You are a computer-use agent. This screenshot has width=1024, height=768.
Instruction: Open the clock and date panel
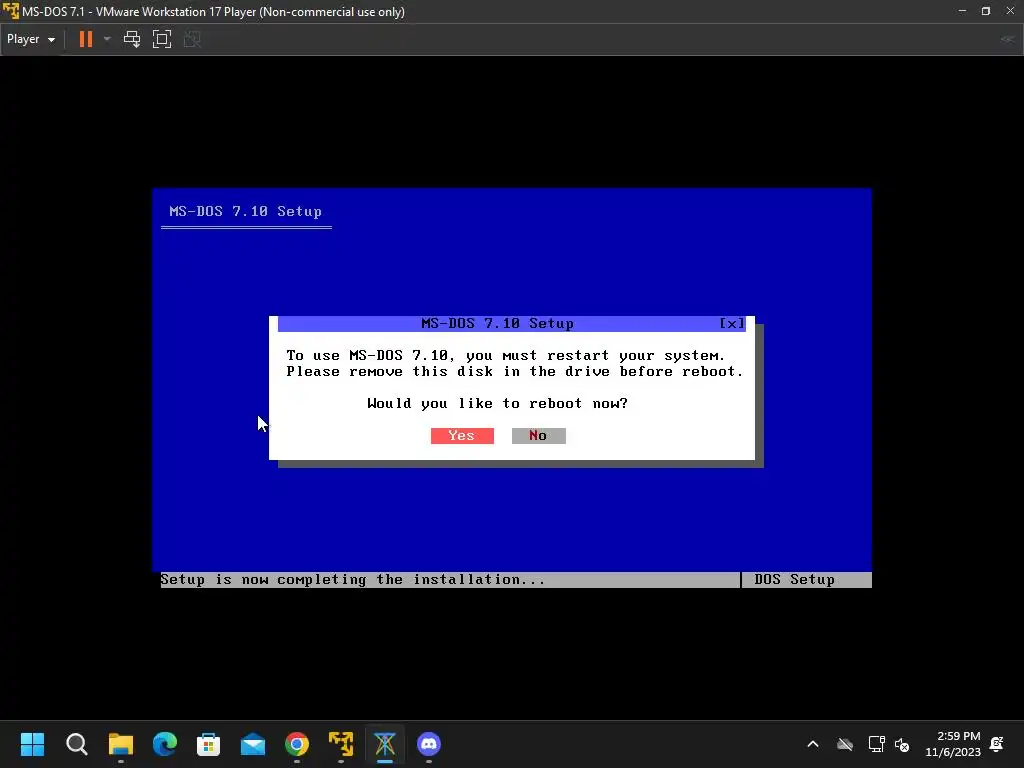point(953,744)
